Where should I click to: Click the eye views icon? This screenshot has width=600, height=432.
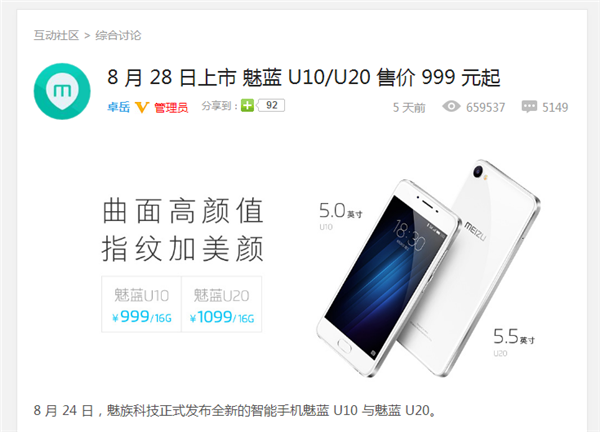point(451,106)
